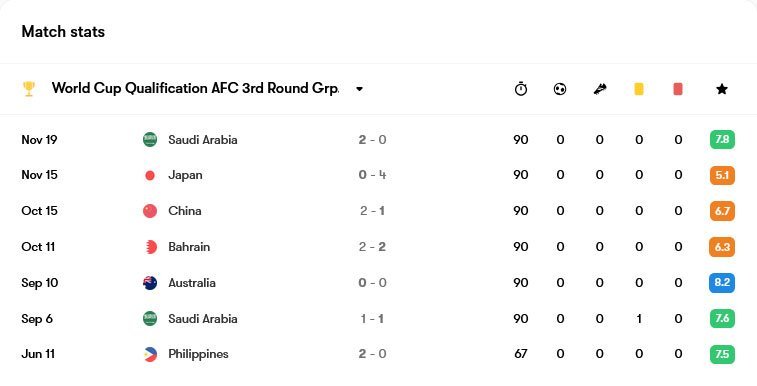The width and height of the screenshot is (757, 386).
Task: Click the Australia flag icon
Action: tap(150, 283)
